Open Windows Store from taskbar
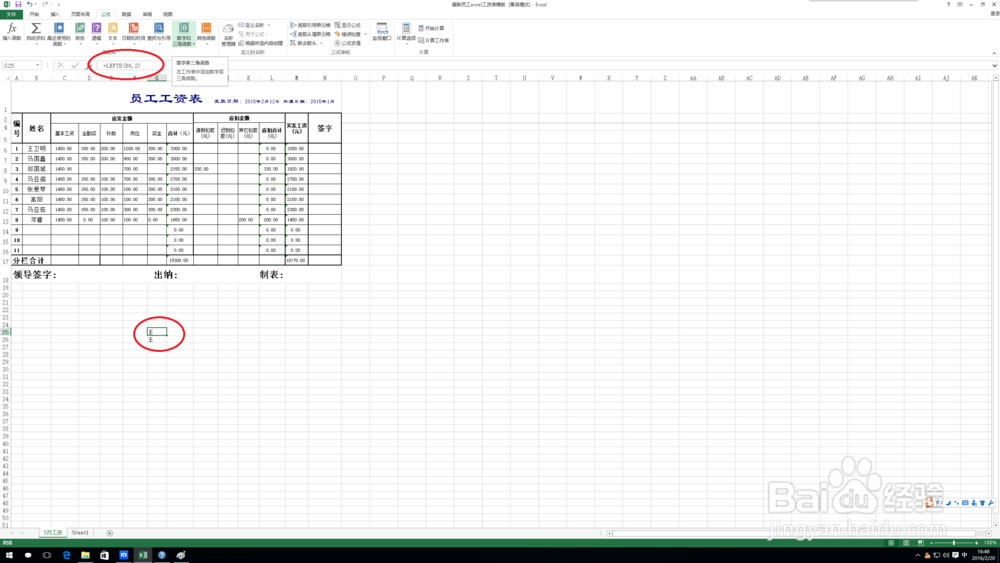The image size is (1000, 563). click(x=104, y=555)
